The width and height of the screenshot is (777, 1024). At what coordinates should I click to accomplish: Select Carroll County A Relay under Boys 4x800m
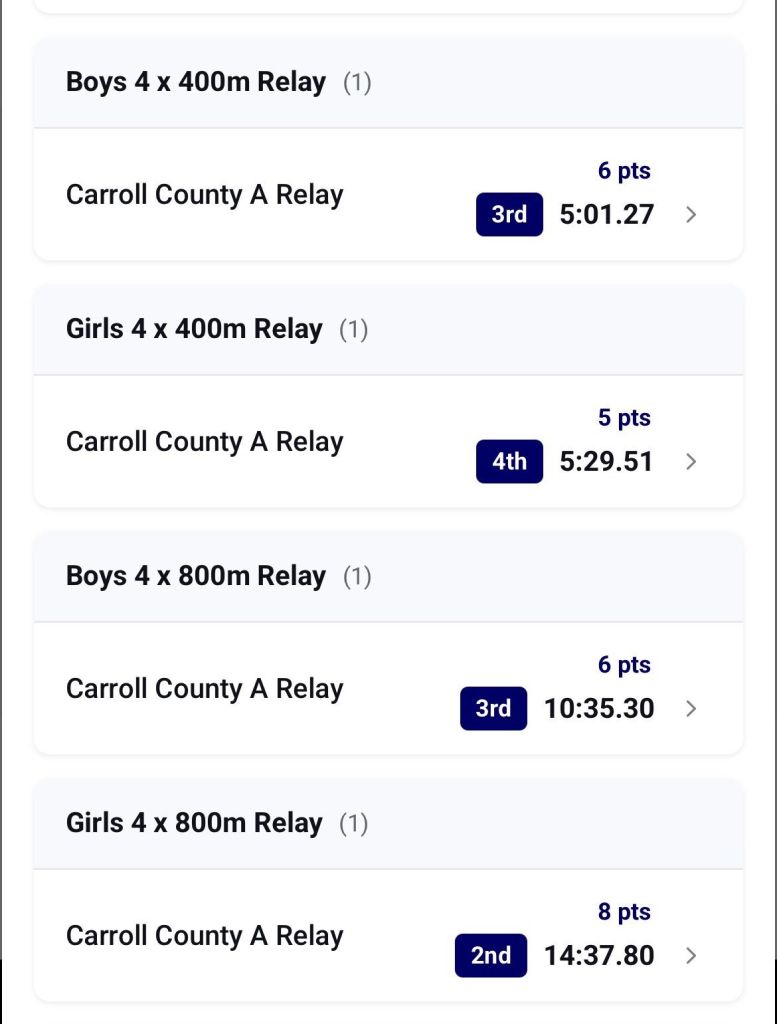204,689
